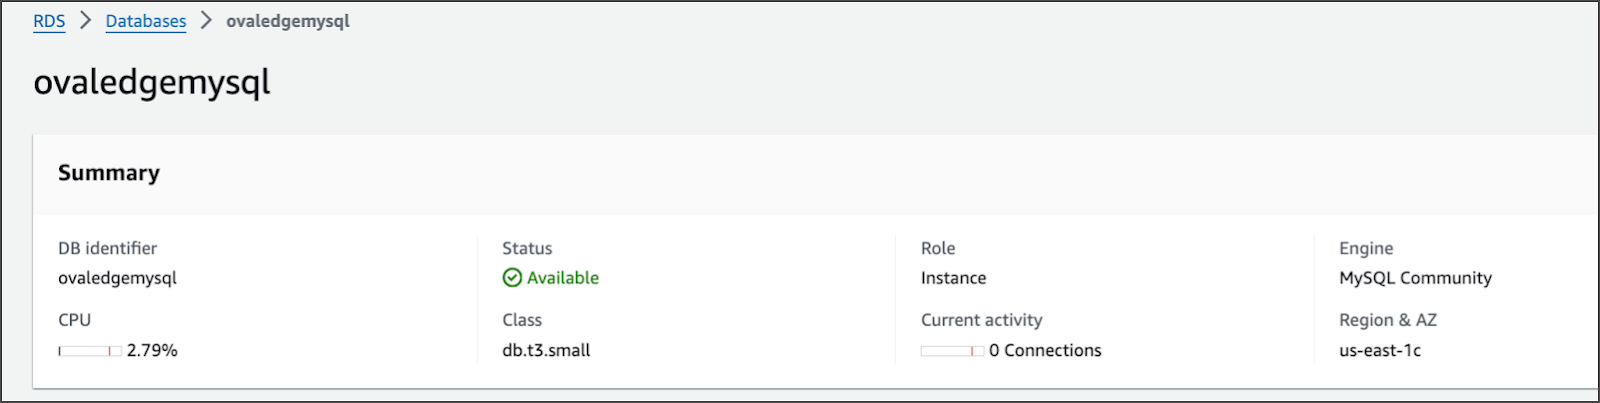This screenshot has height=403, width=1600.
Task: Select the db.t3.small class value
Action: (x=546, y=350)
